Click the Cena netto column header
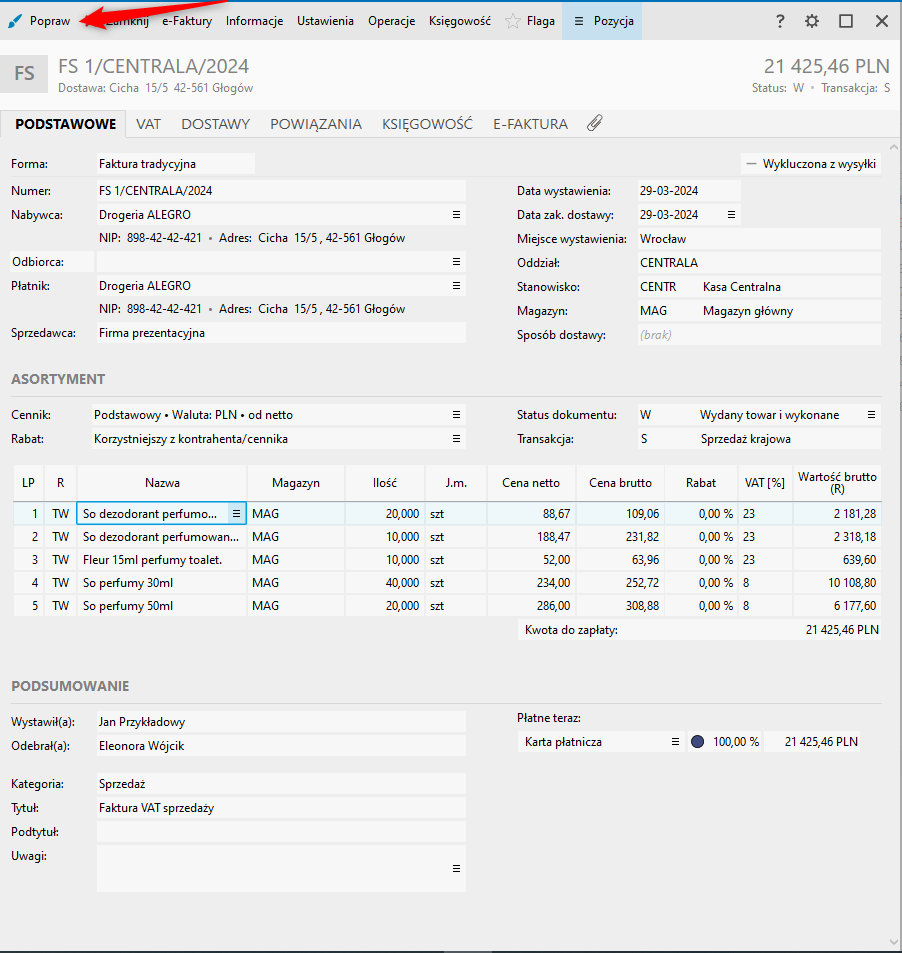Viewport: 902px width, 953px height. tap(531, 483)
